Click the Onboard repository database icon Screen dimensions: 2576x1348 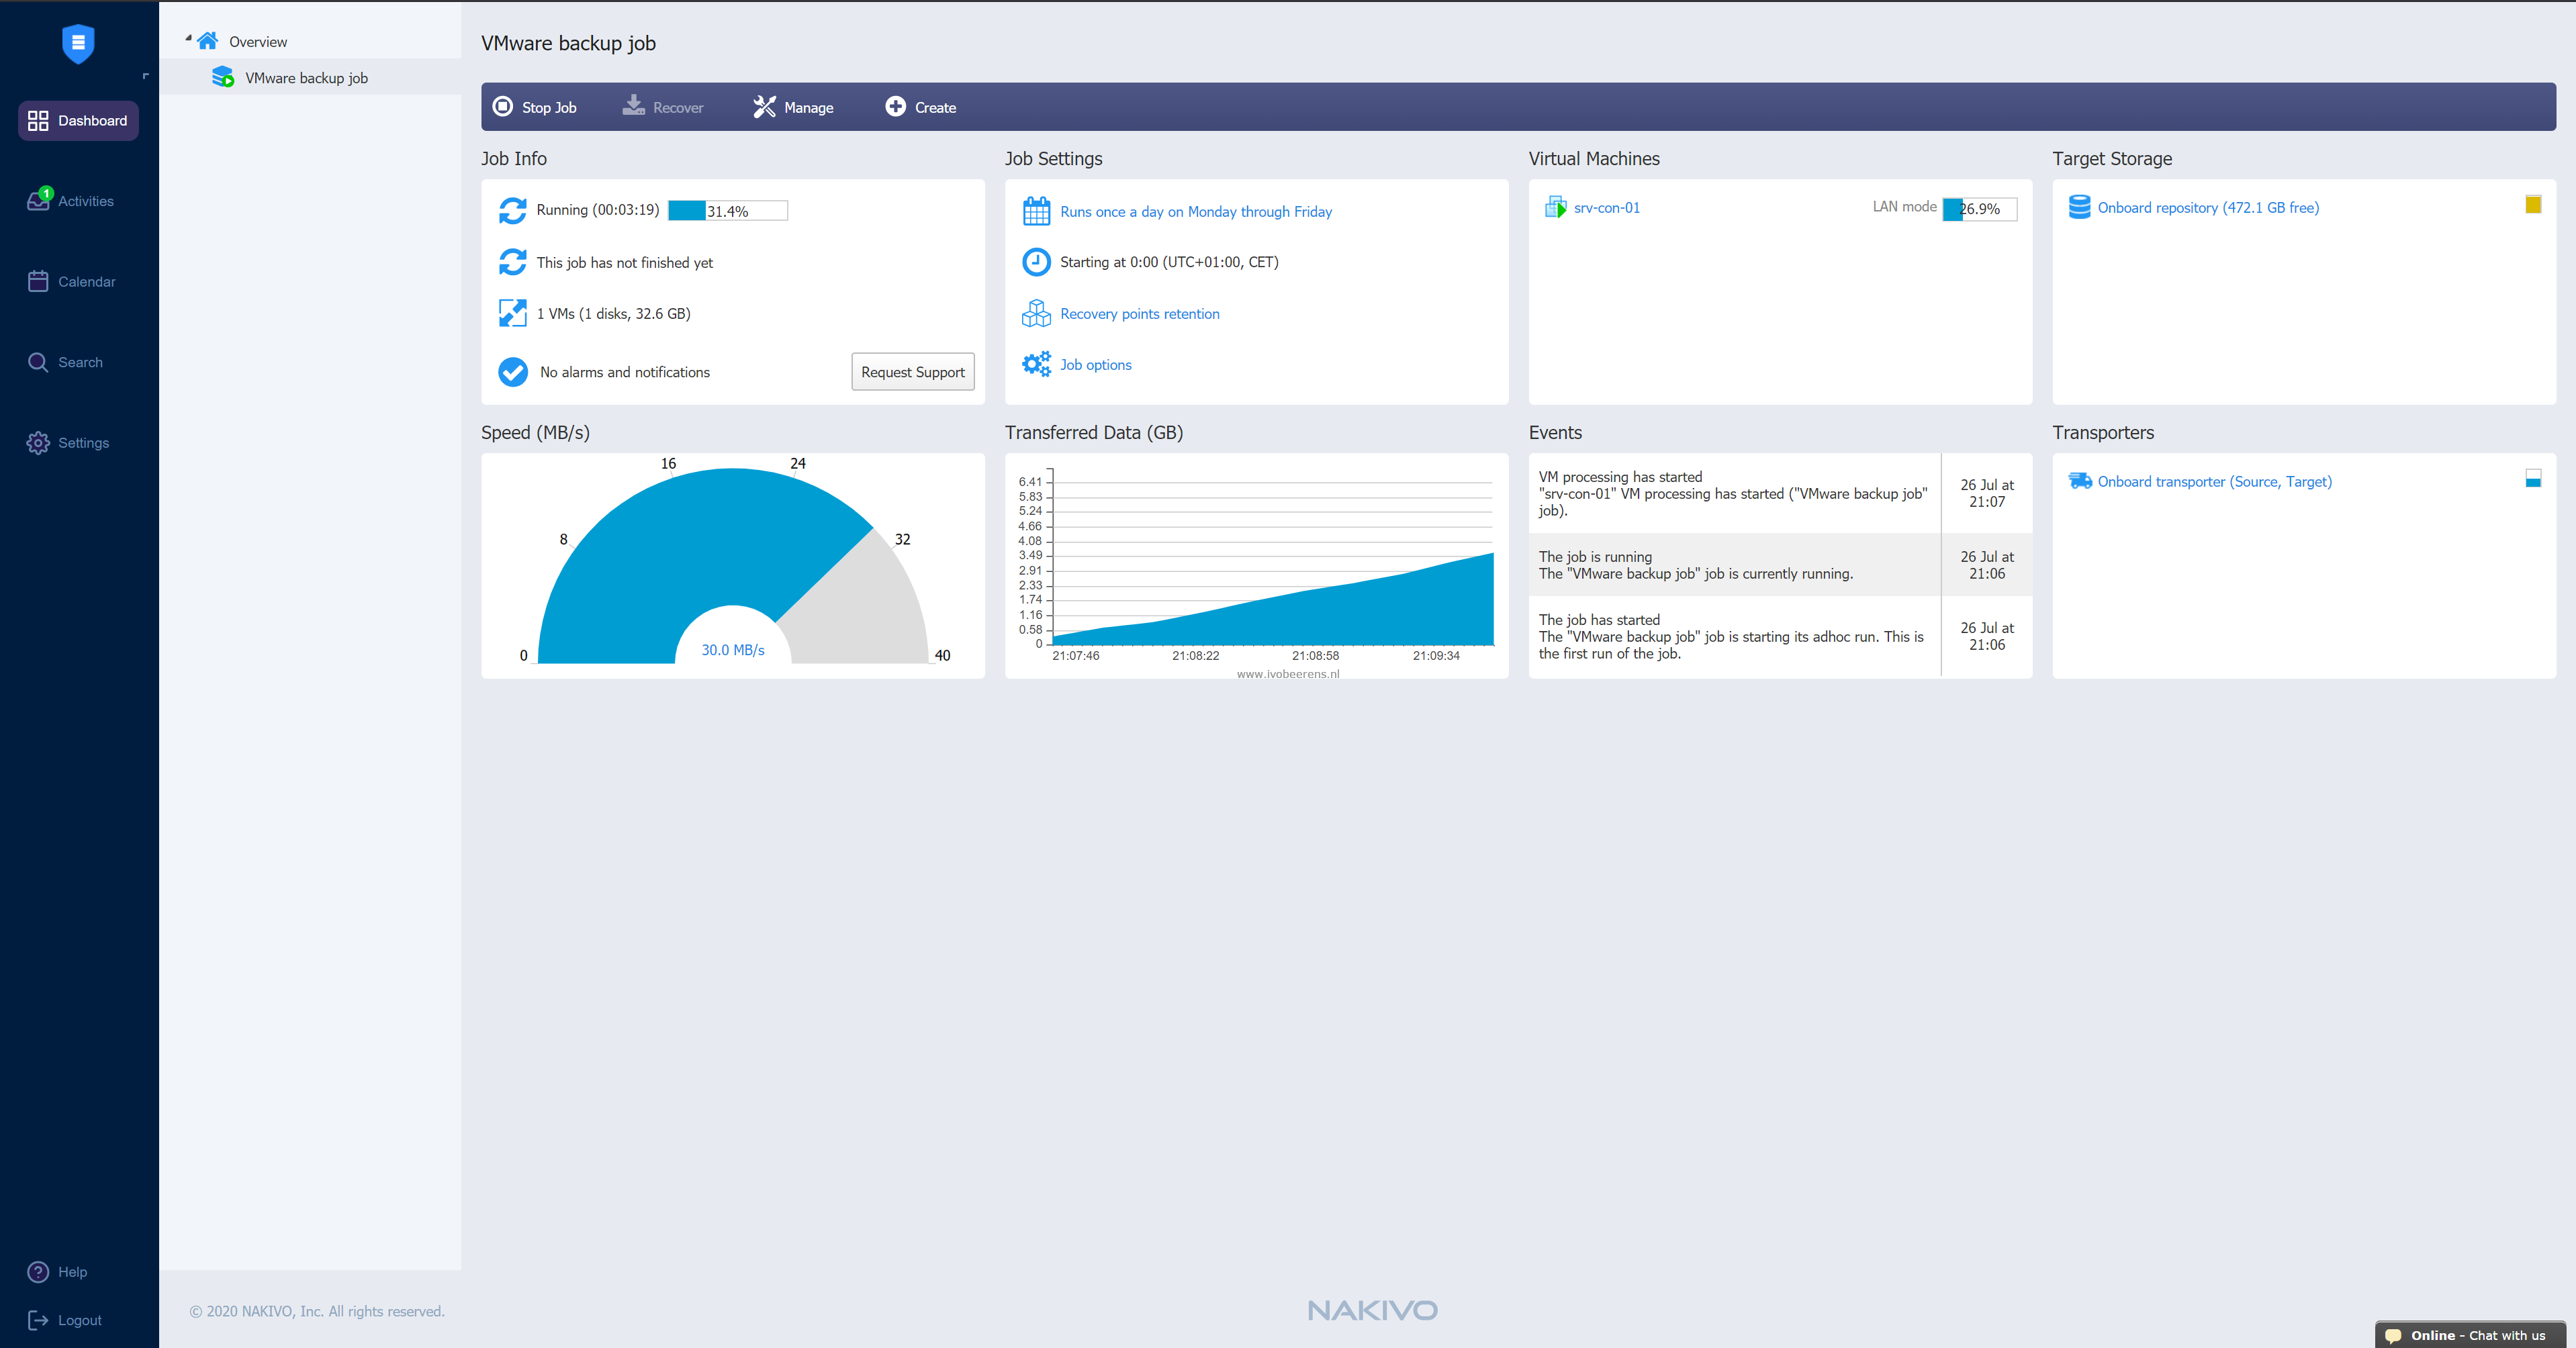pyautogui.click(x=2079, y=207)
